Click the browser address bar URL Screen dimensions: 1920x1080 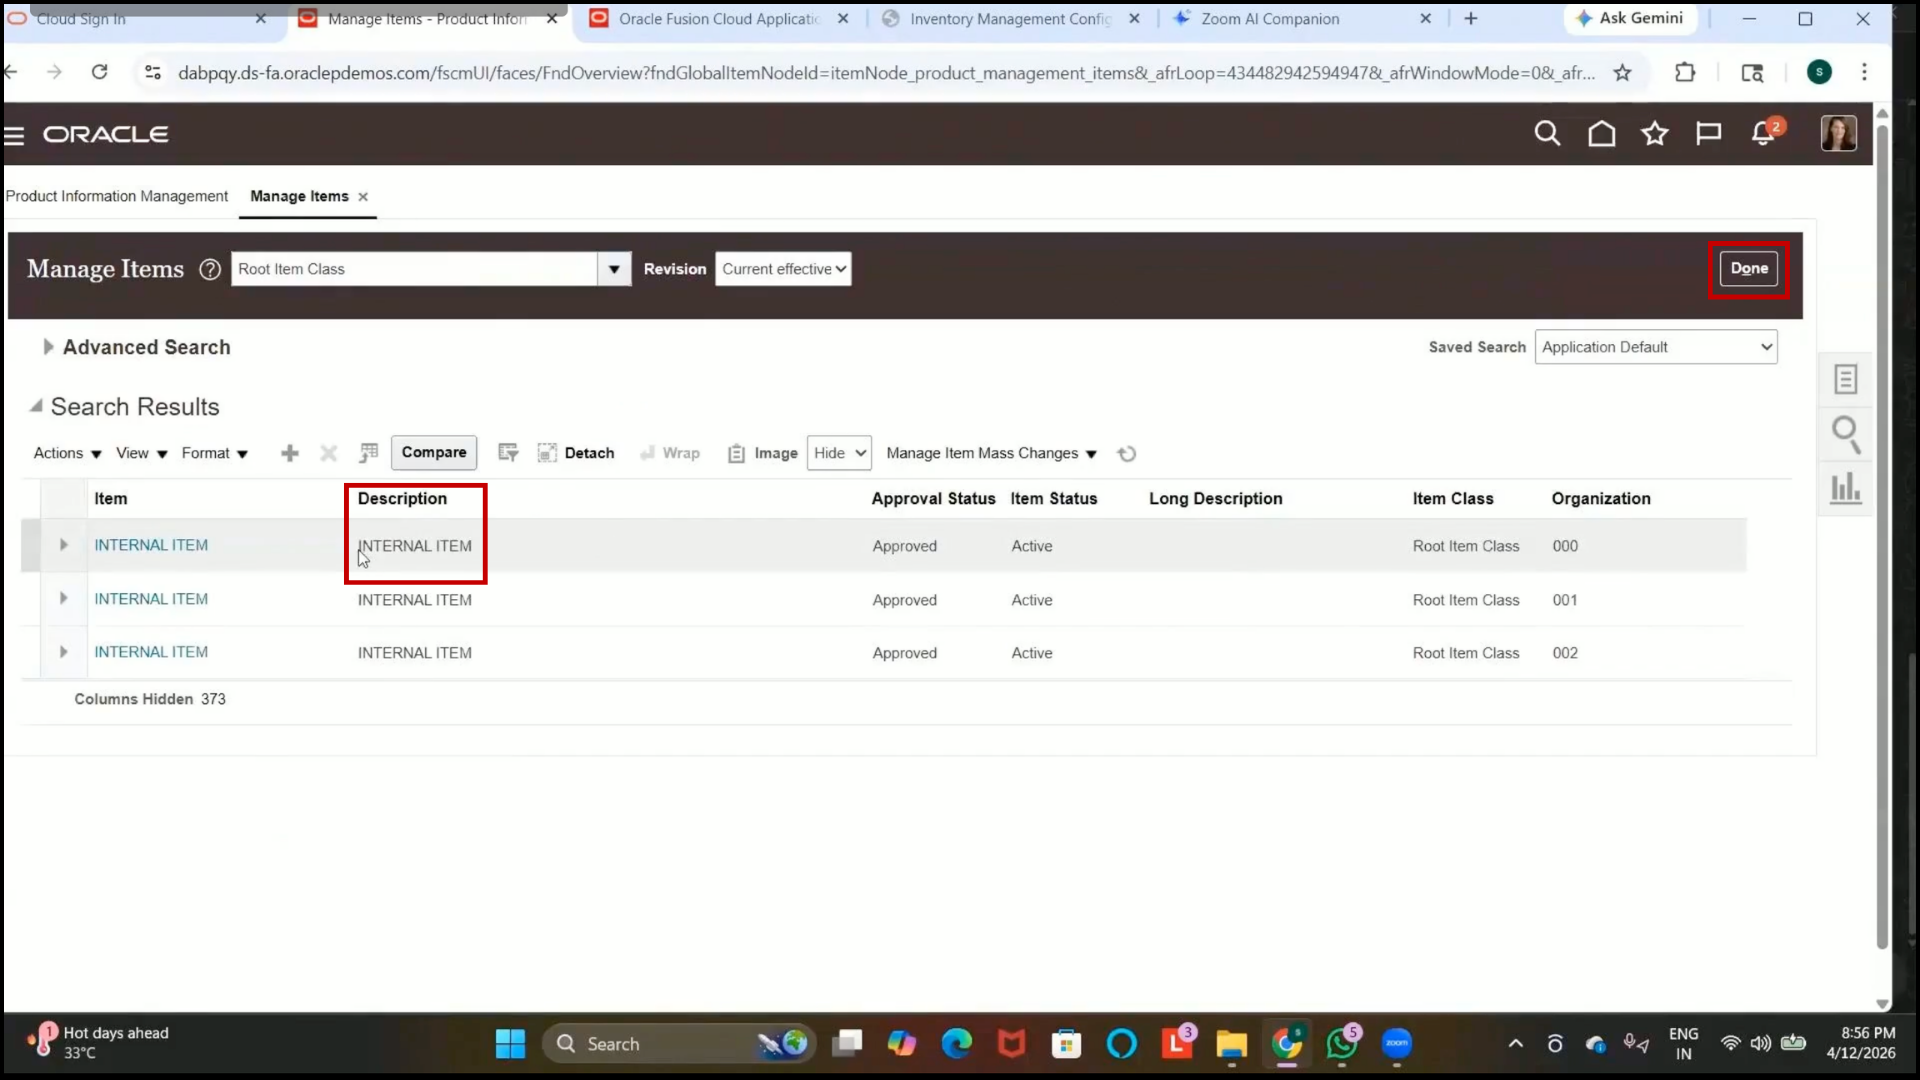(x=886, y=73)
